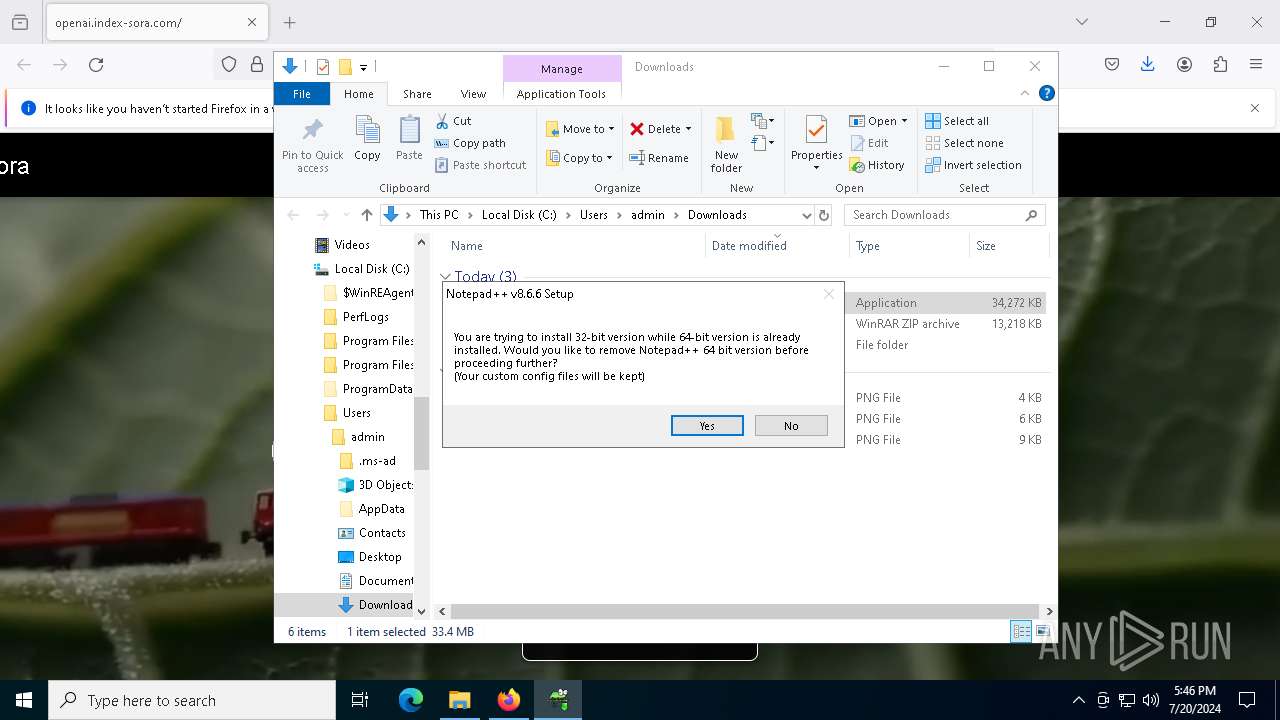Select Videos in the navigation tree
The height and width of the screenshot is (720, 1280).
click(352, 245)
